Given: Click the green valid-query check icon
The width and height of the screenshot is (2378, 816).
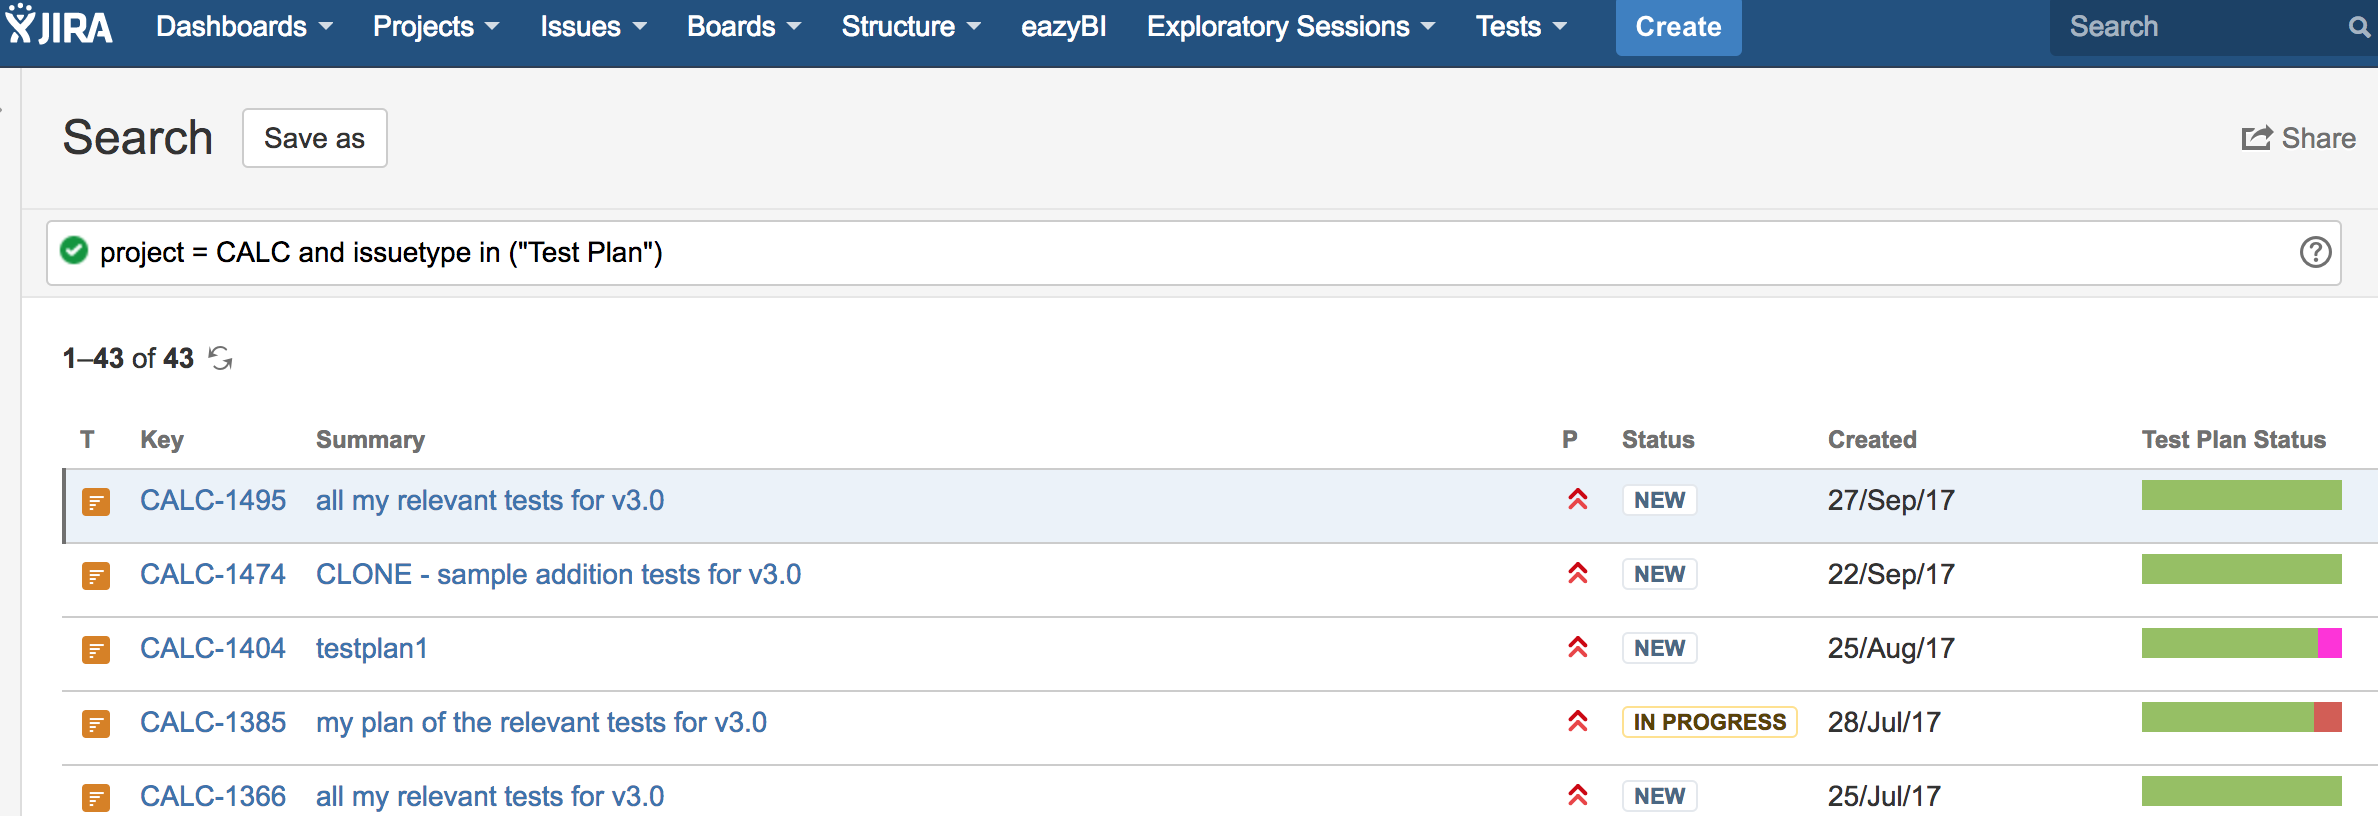Looking at the screenshot, I should pyautogui.click(x=74, y=250).
